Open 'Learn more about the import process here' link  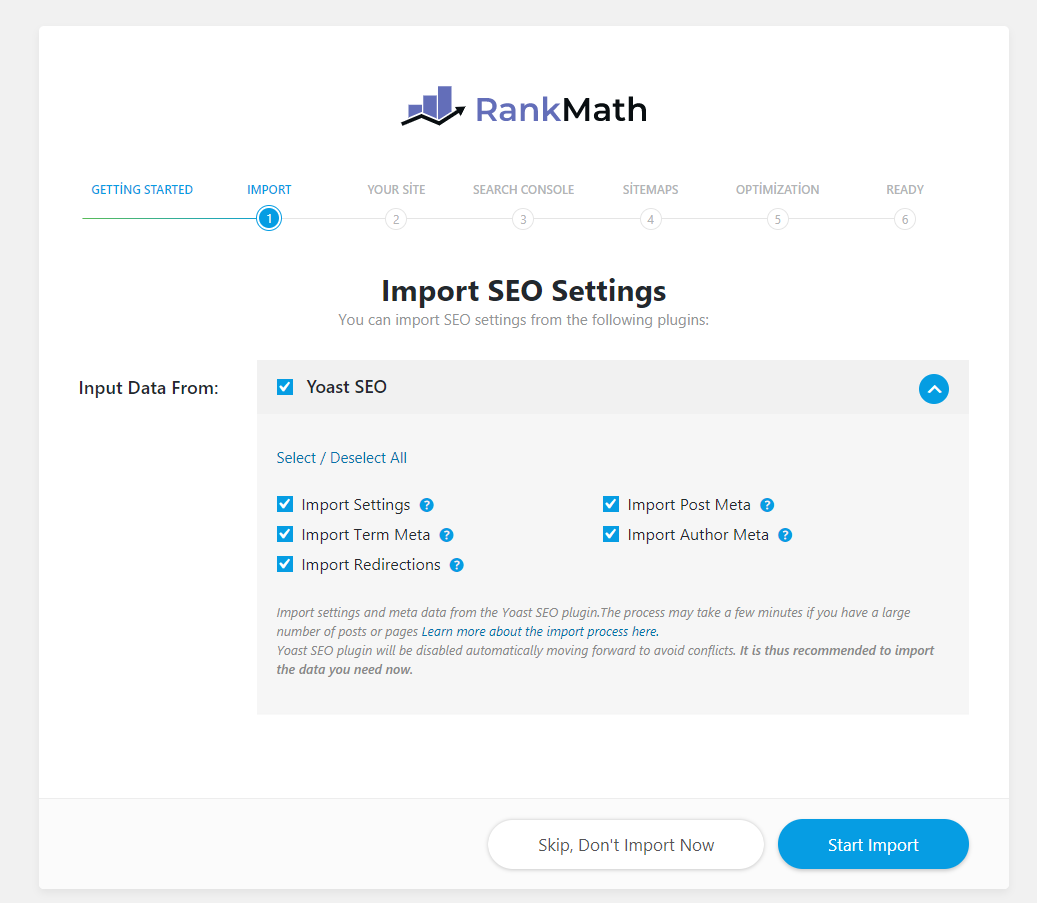tap(540, 631)
